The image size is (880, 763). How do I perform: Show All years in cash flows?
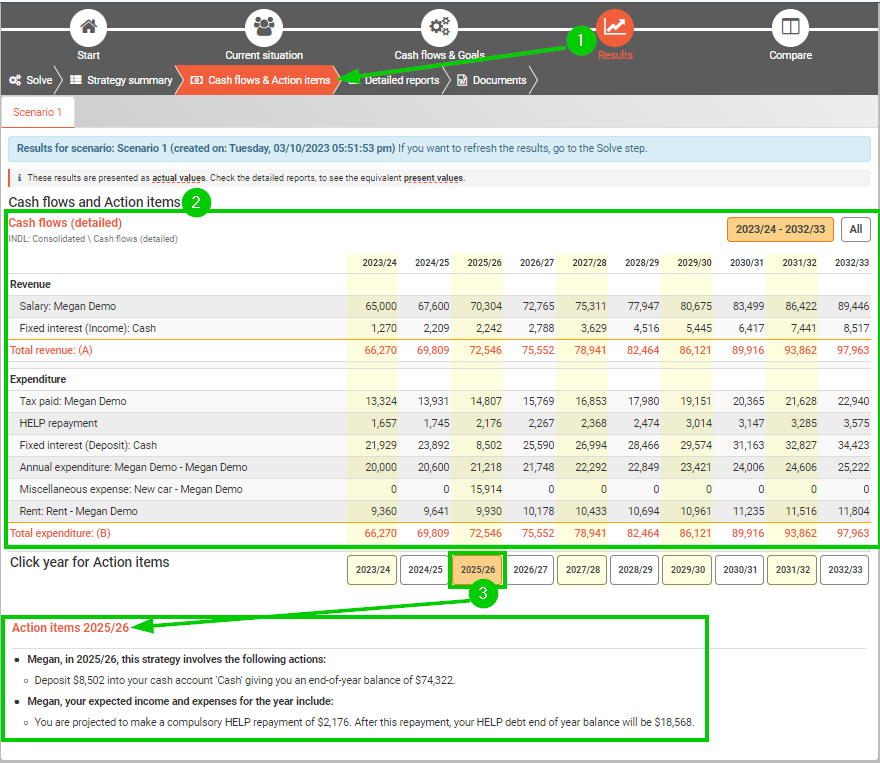[855, 229]
